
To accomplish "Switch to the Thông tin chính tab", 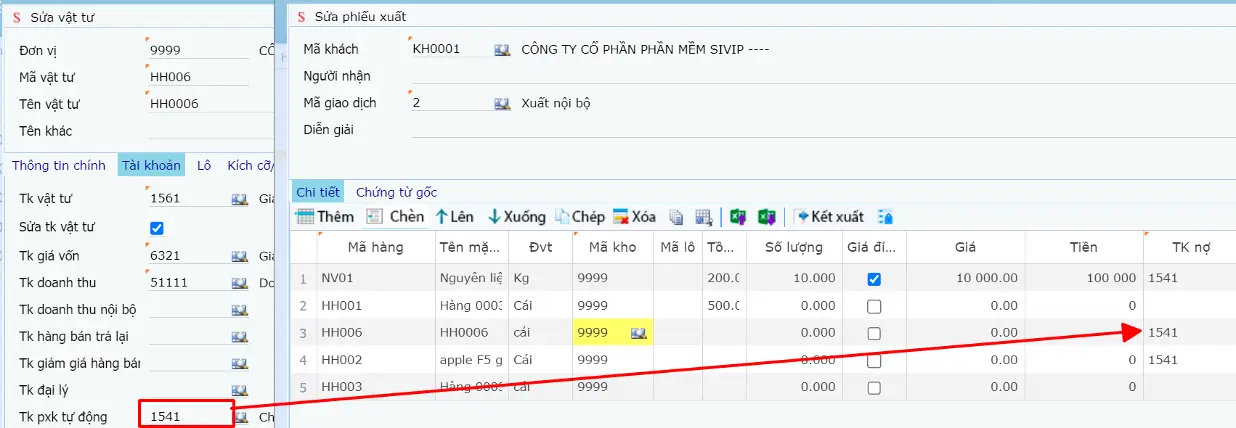I will (59, 166).
